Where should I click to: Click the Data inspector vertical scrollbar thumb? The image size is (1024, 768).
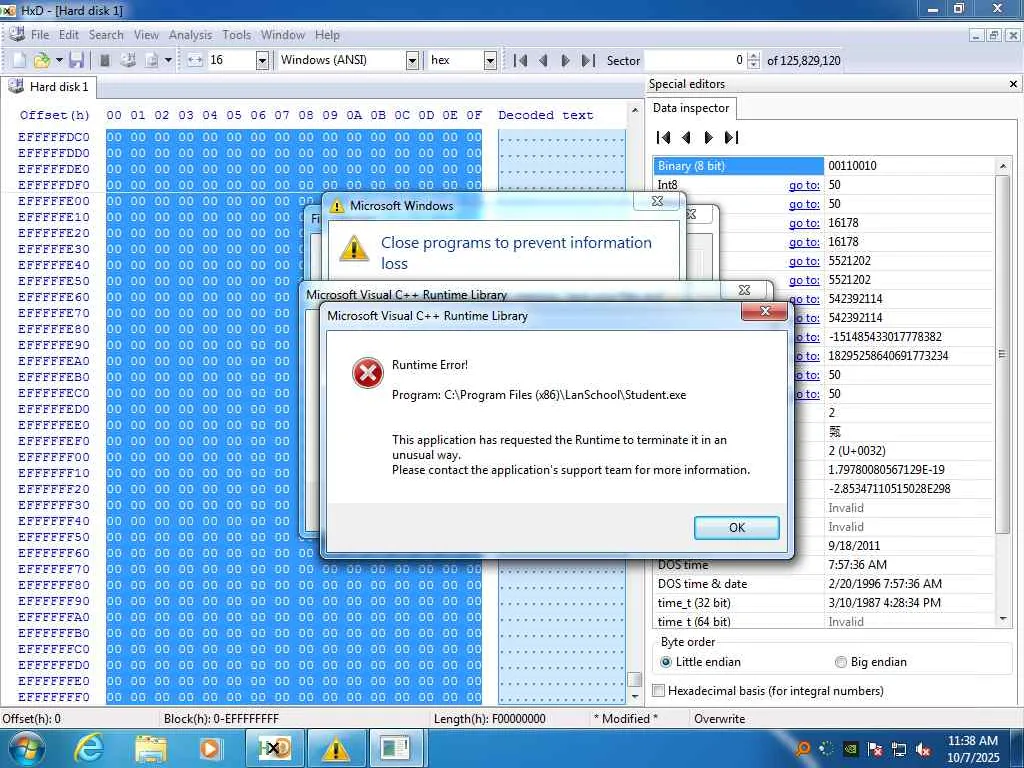click(1002, 355)
